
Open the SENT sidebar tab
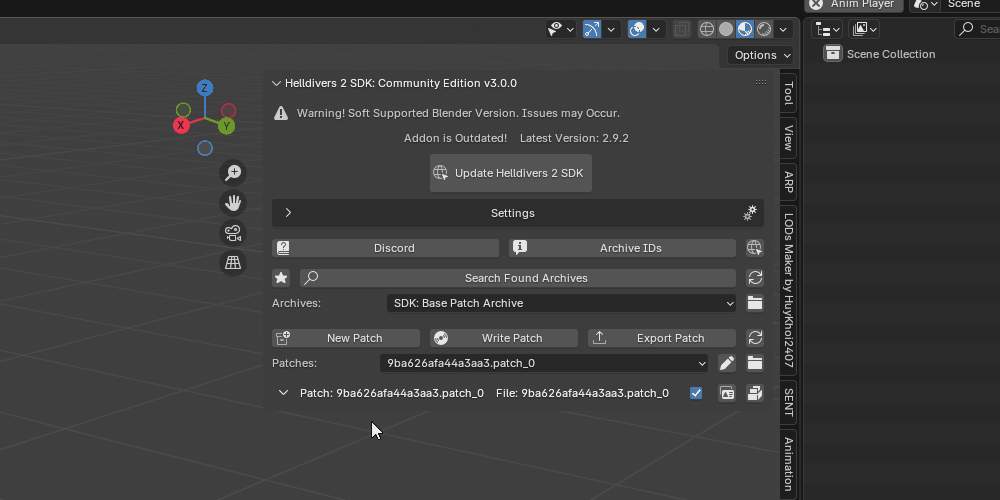(x=788, y=401)
